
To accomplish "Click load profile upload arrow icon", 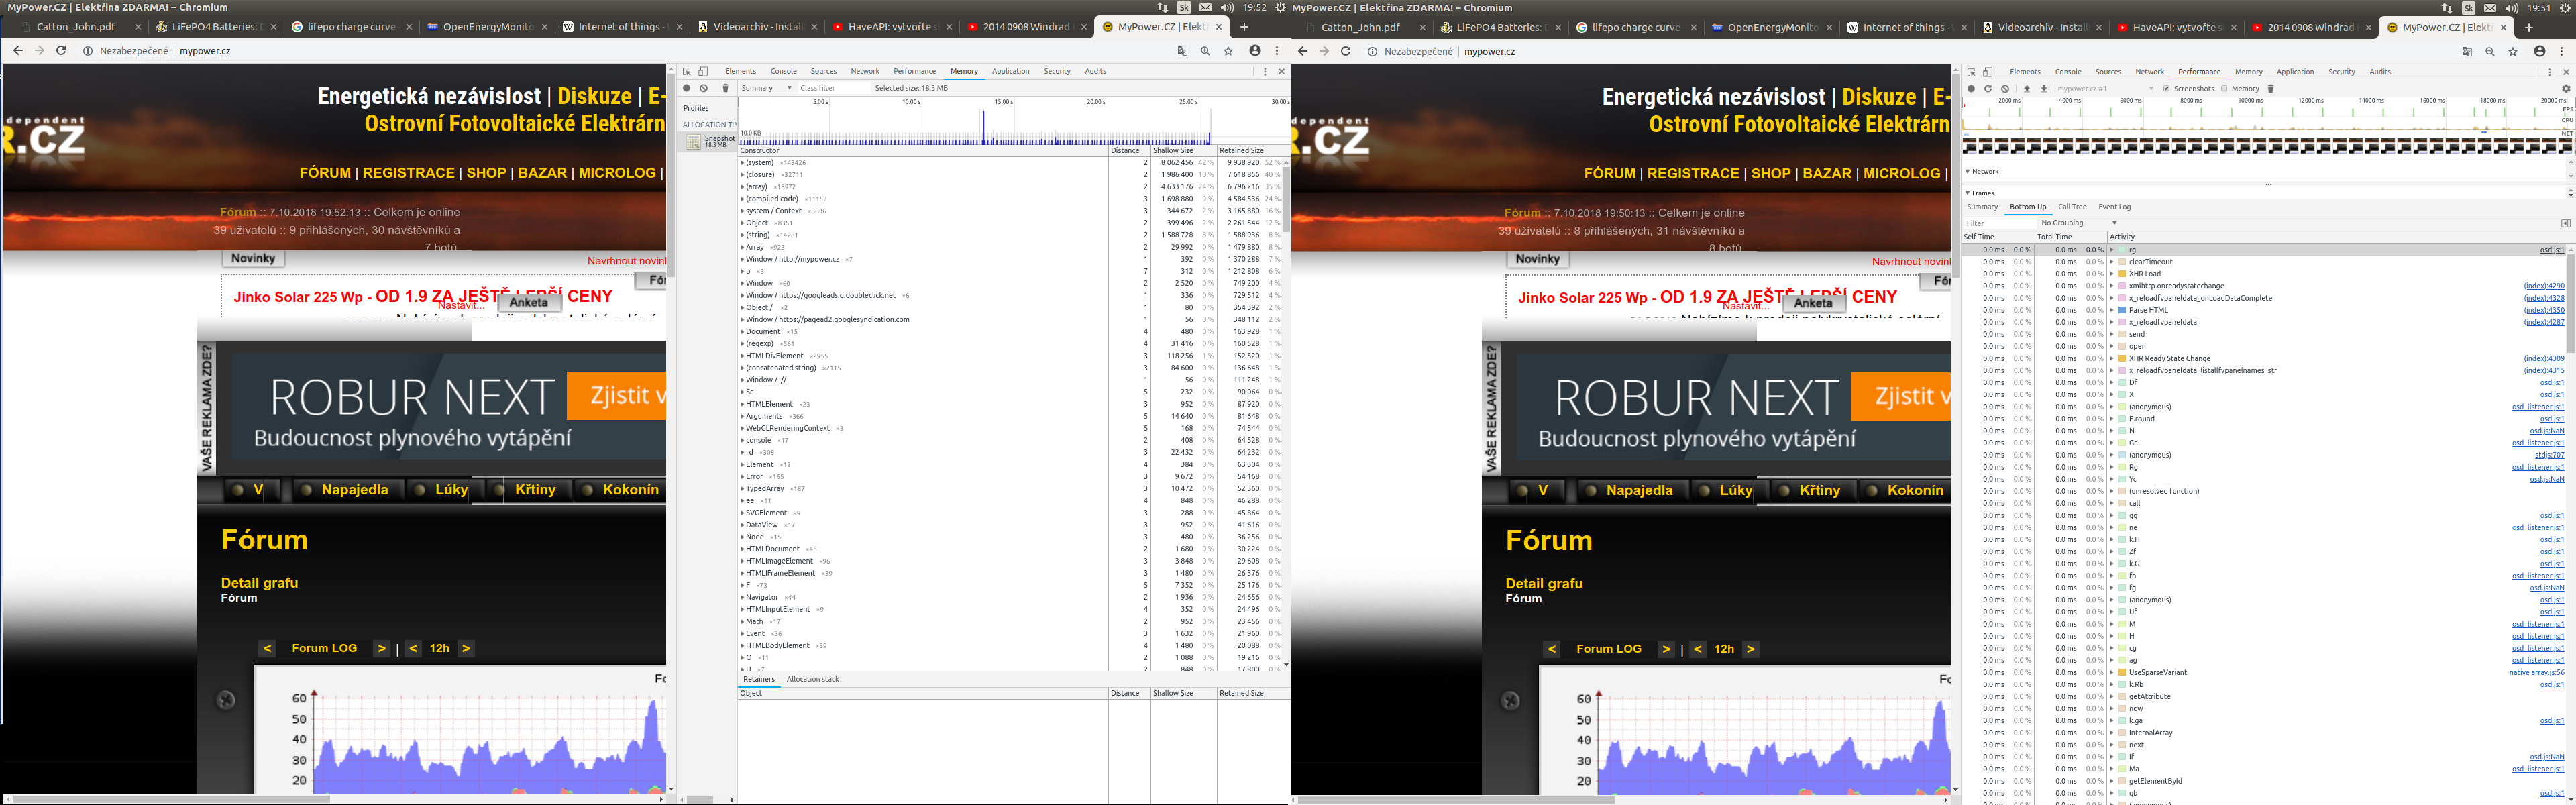I will pyautogui.click(x=2027, y=89).
